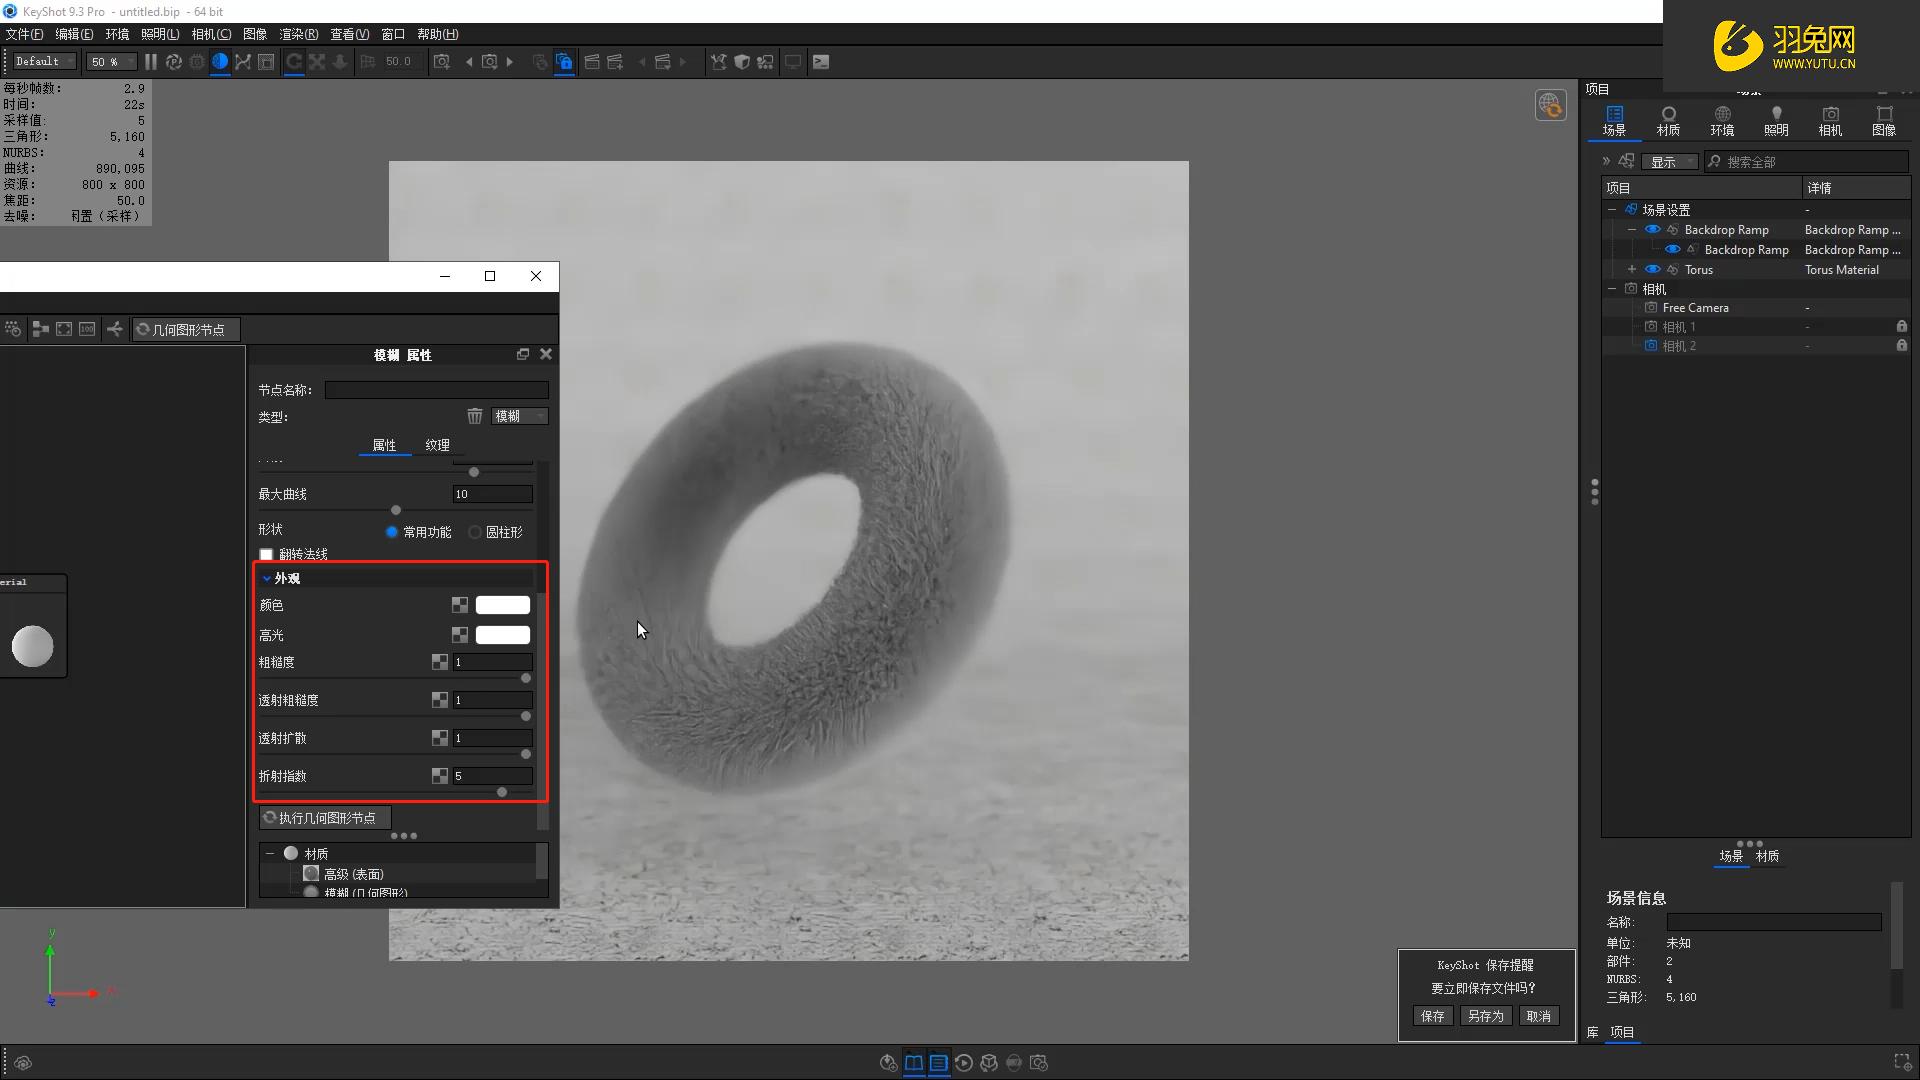1920x1080 pixels.
Task: Open the 照明 lightbulb panel icon
Action: click(x=1776, y=120)
